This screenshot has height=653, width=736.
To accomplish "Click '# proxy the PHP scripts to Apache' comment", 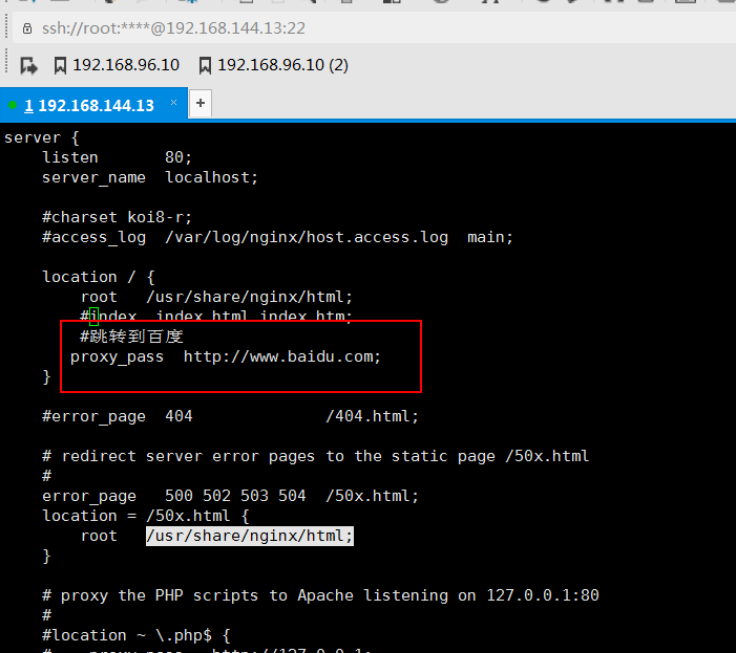I will pos(321,596).
